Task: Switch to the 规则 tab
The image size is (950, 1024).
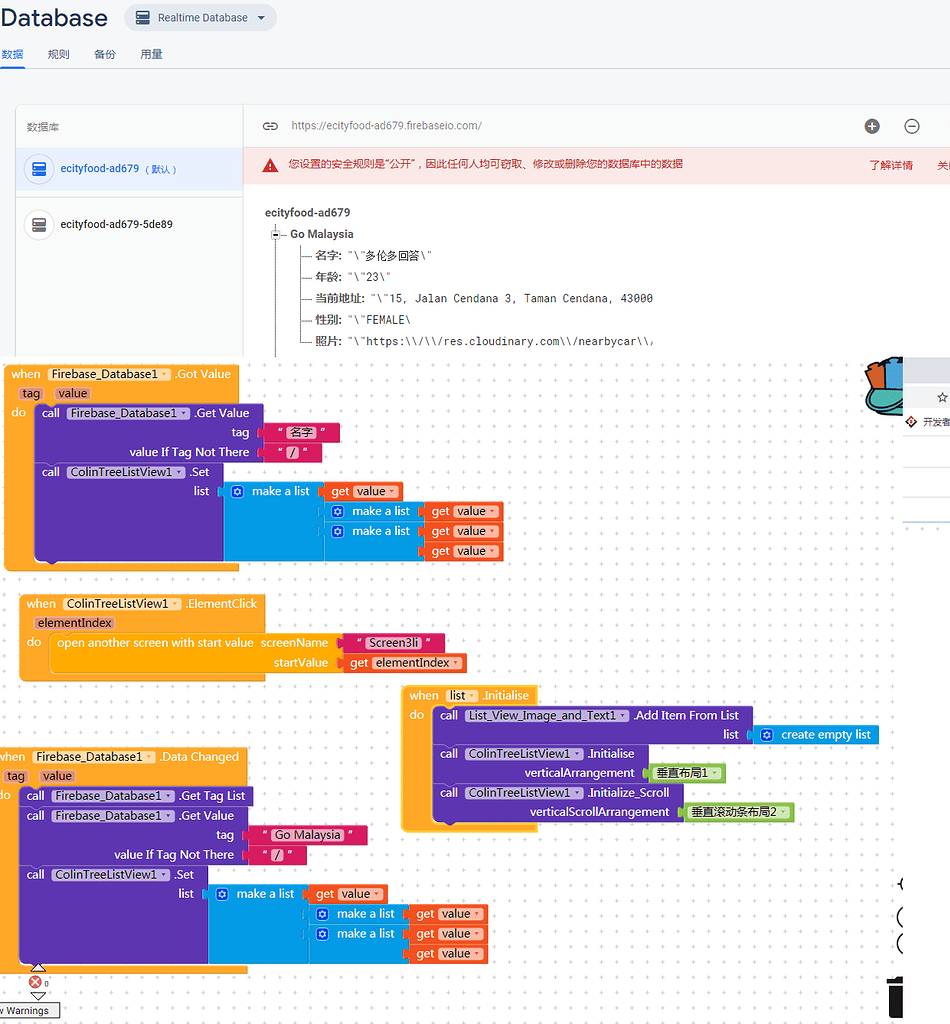Action: [x=57, y=54]
